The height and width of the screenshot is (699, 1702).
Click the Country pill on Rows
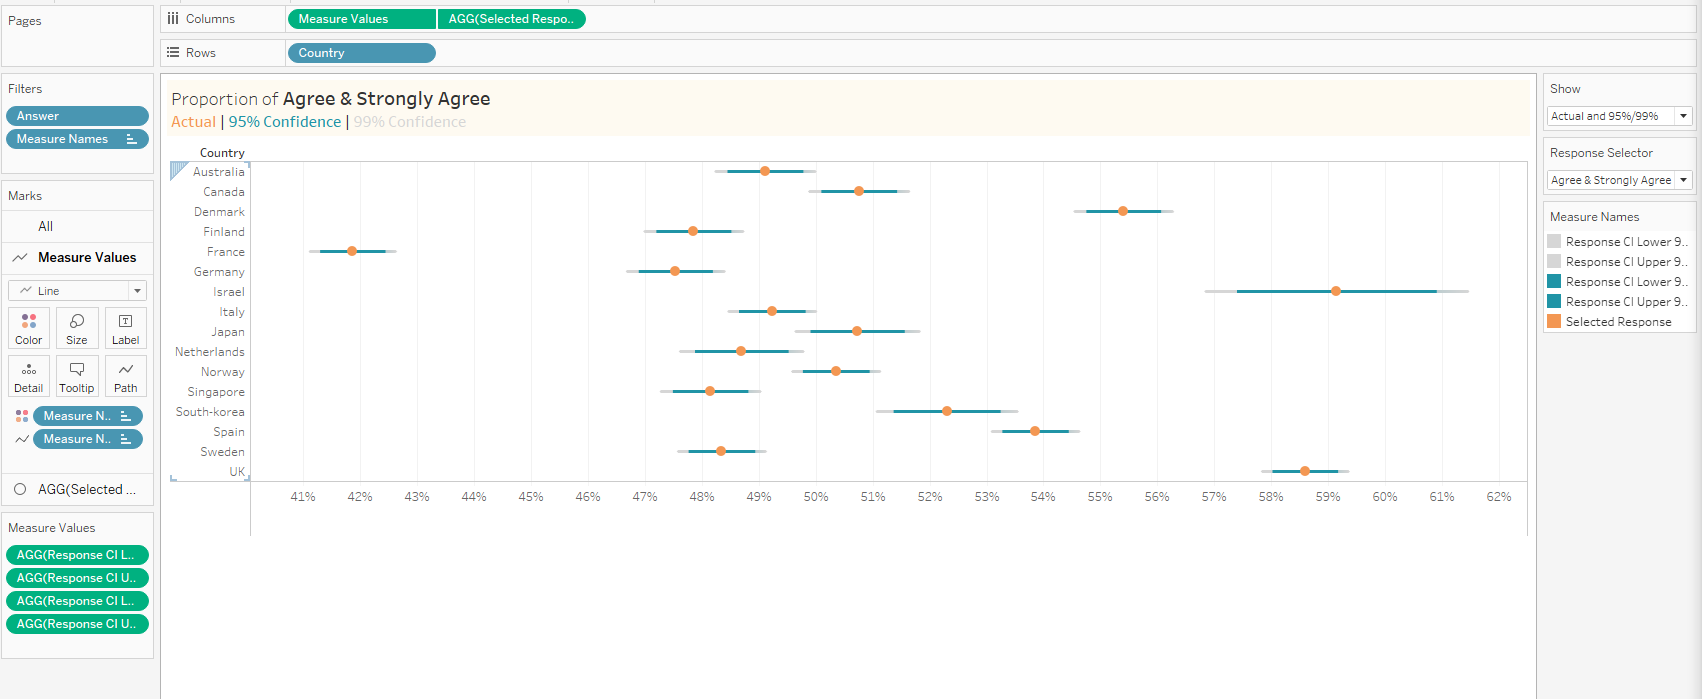point(361,53)
